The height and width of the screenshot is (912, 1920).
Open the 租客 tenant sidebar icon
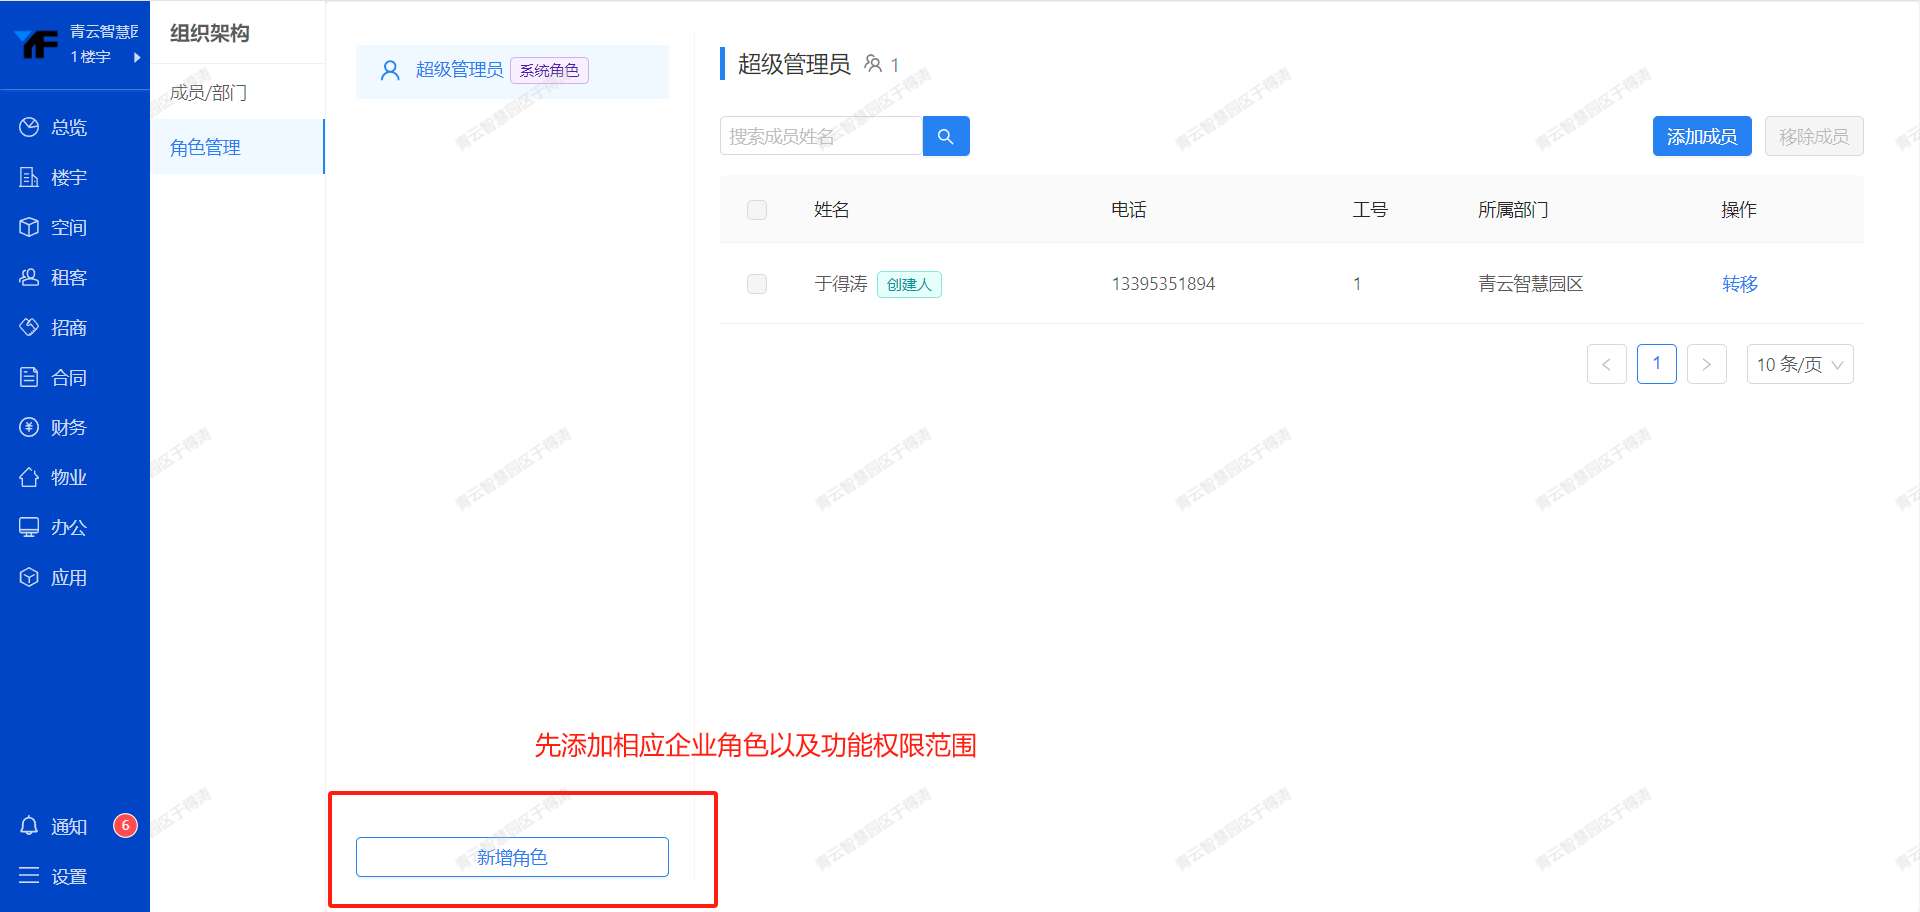(29, 277)
